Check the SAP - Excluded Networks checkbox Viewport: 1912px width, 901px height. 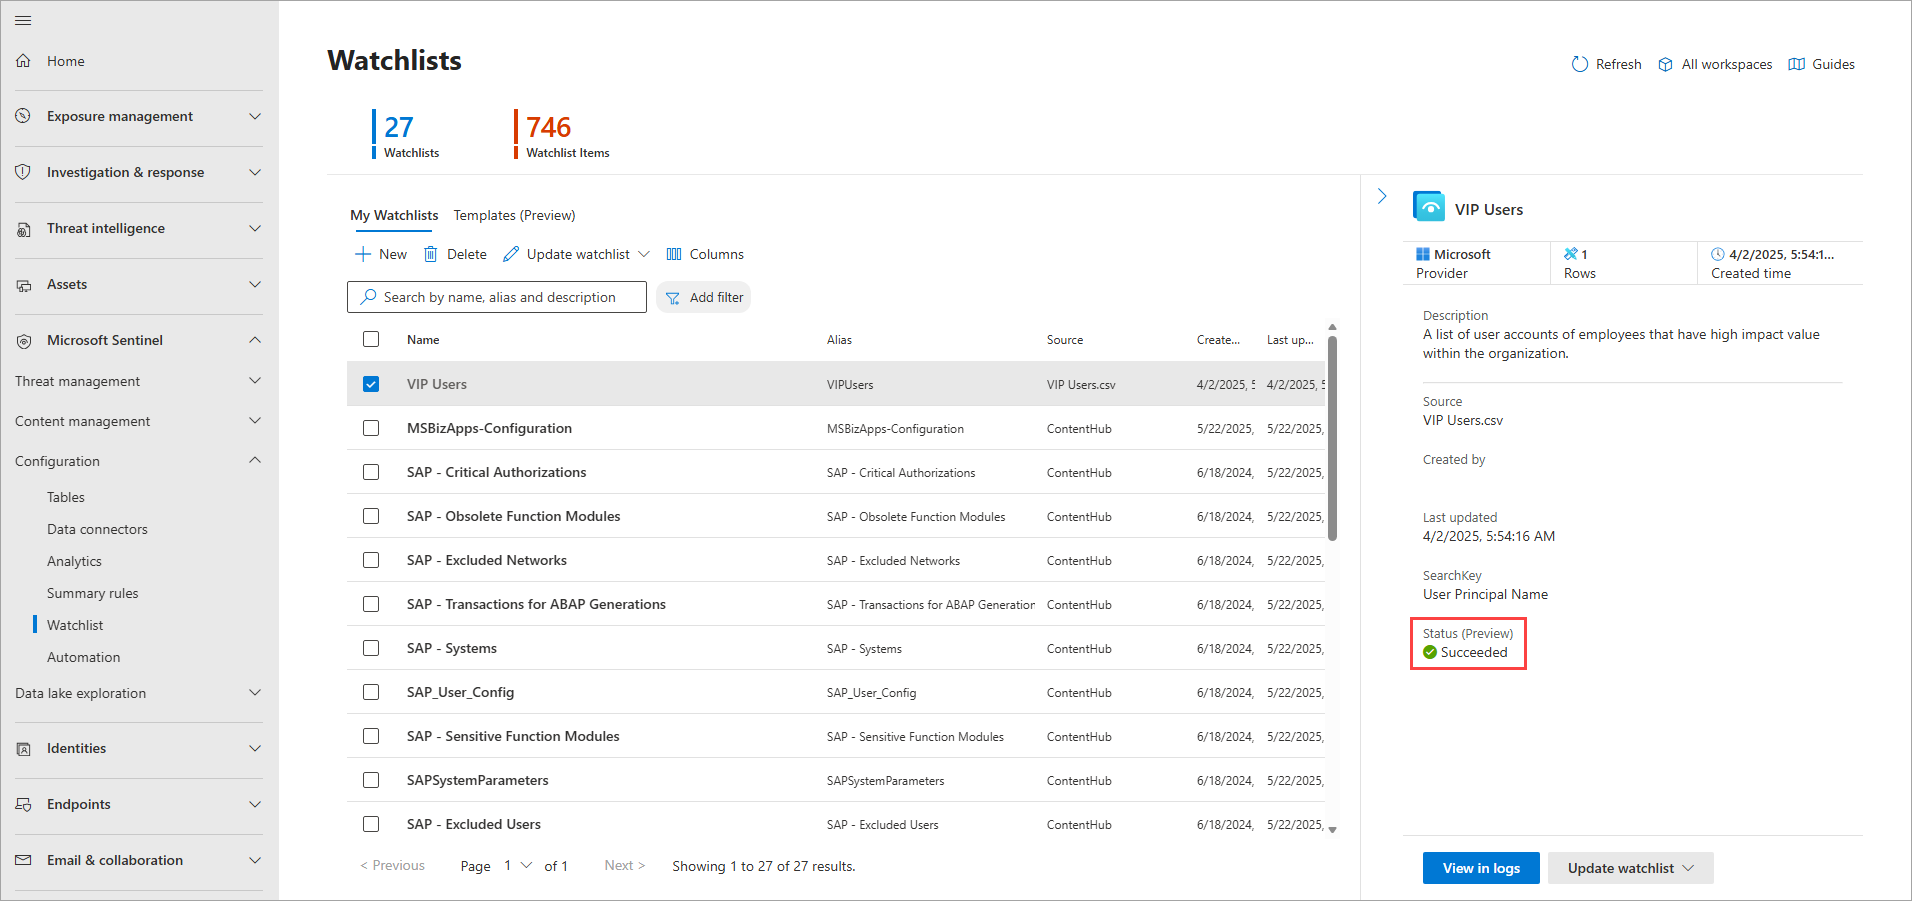tap(371, 560)
